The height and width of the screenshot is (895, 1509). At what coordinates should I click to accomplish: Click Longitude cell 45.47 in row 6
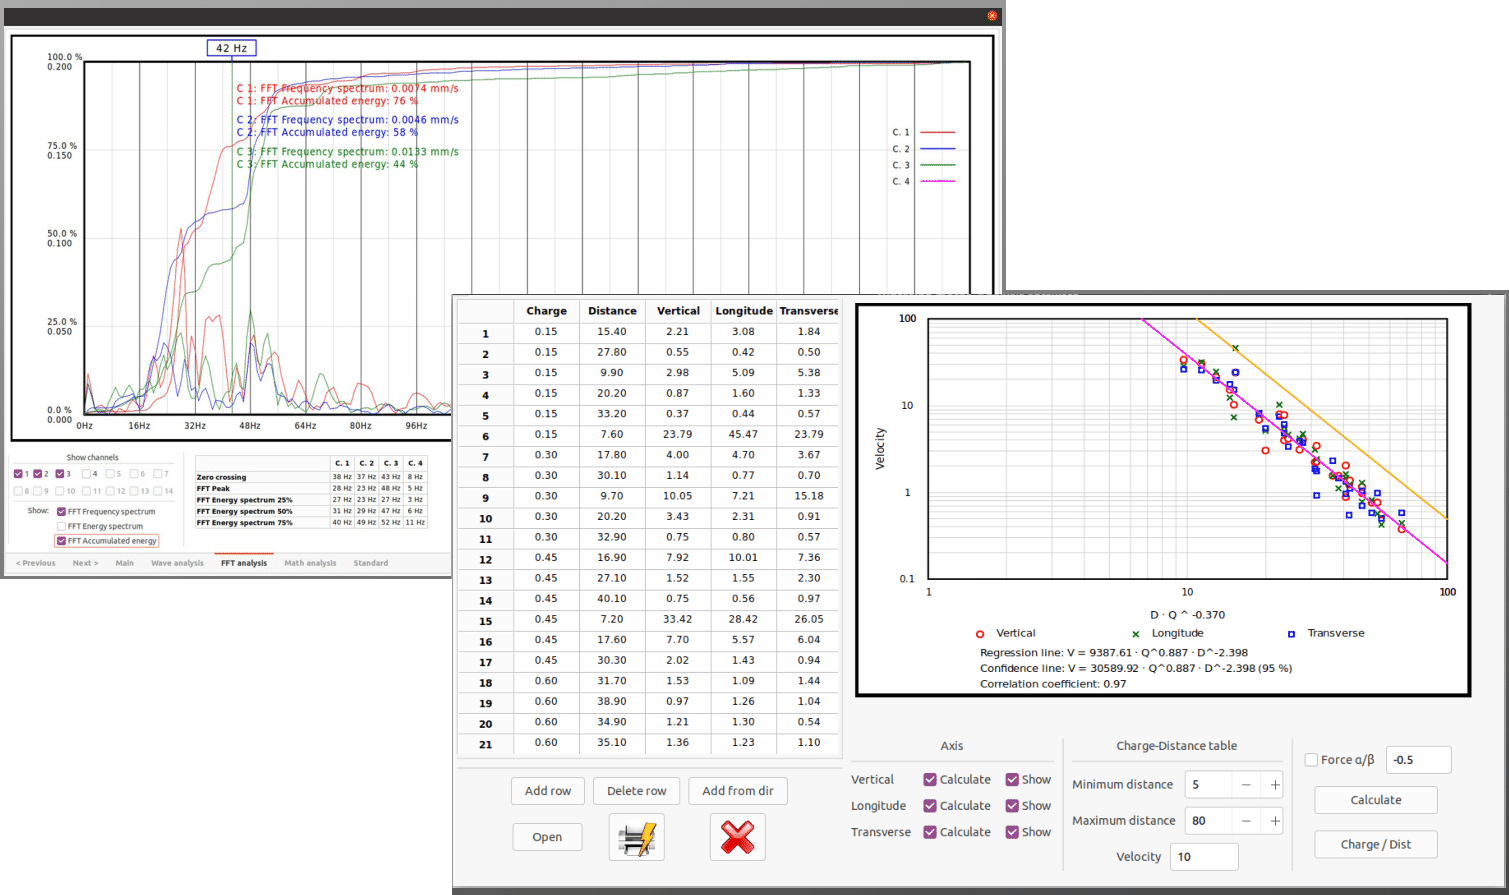(x=743, y=435)
